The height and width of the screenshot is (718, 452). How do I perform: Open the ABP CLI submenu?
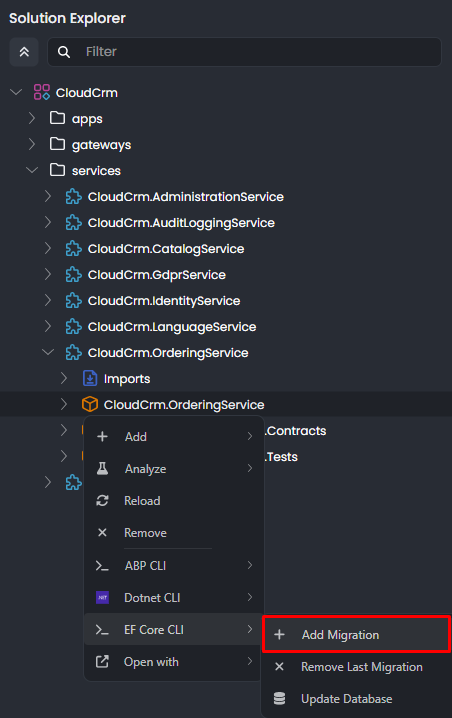pos(174,566)
